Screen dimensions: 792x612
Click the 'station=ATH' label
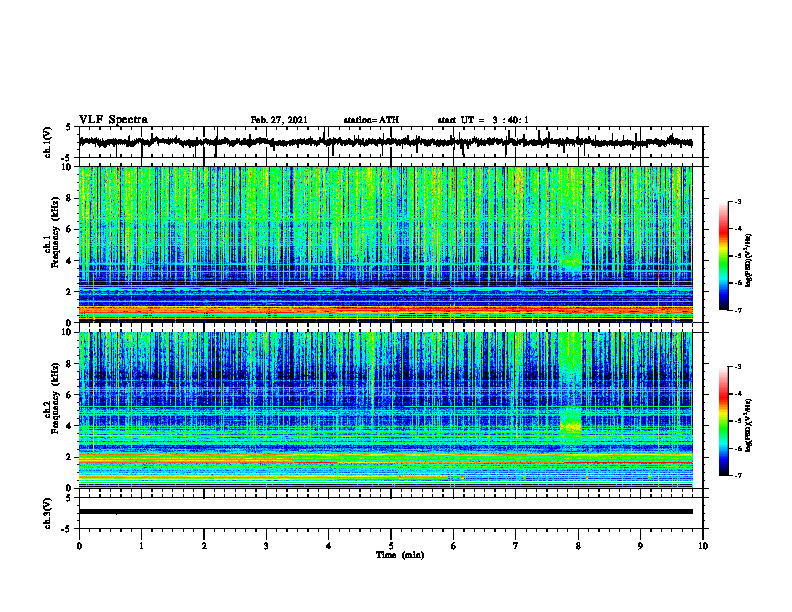coord(371,120)
